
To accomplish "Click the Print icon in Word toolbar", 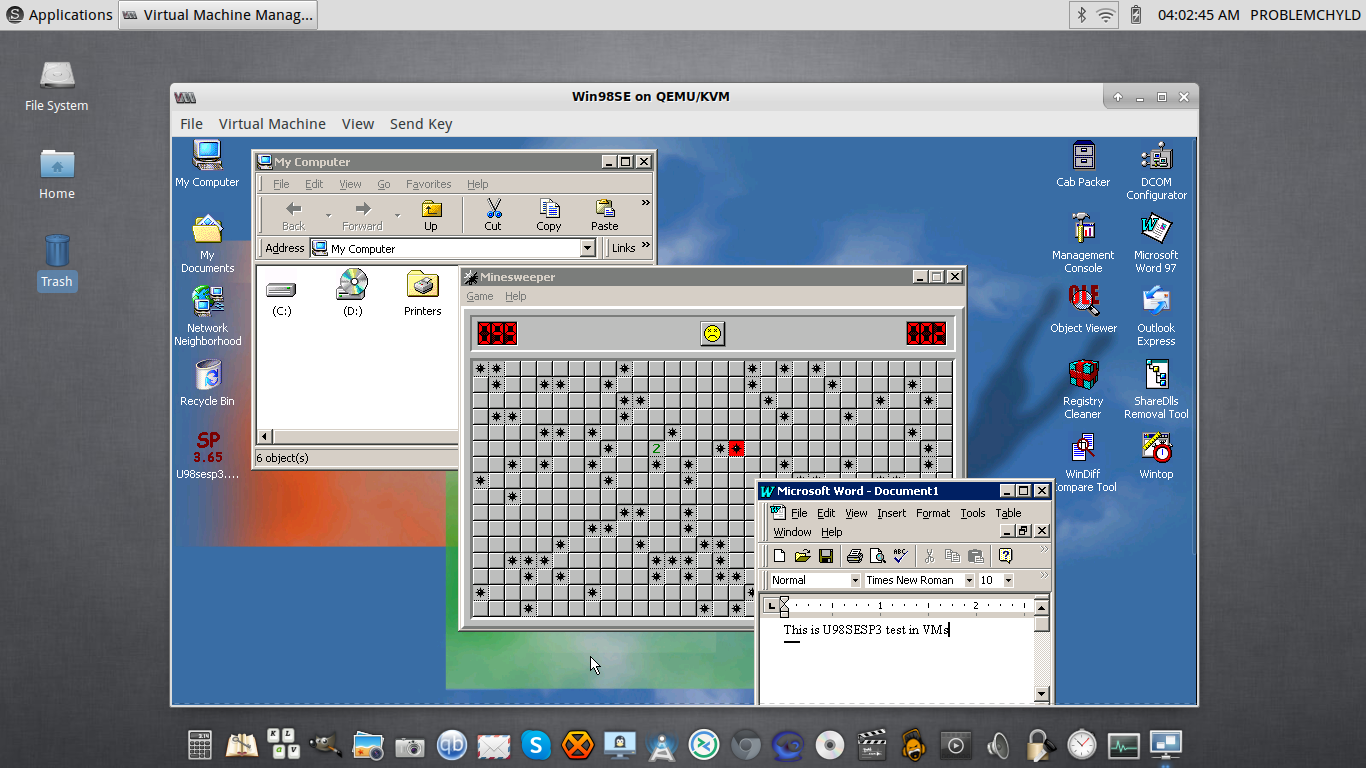I will 854,556.
